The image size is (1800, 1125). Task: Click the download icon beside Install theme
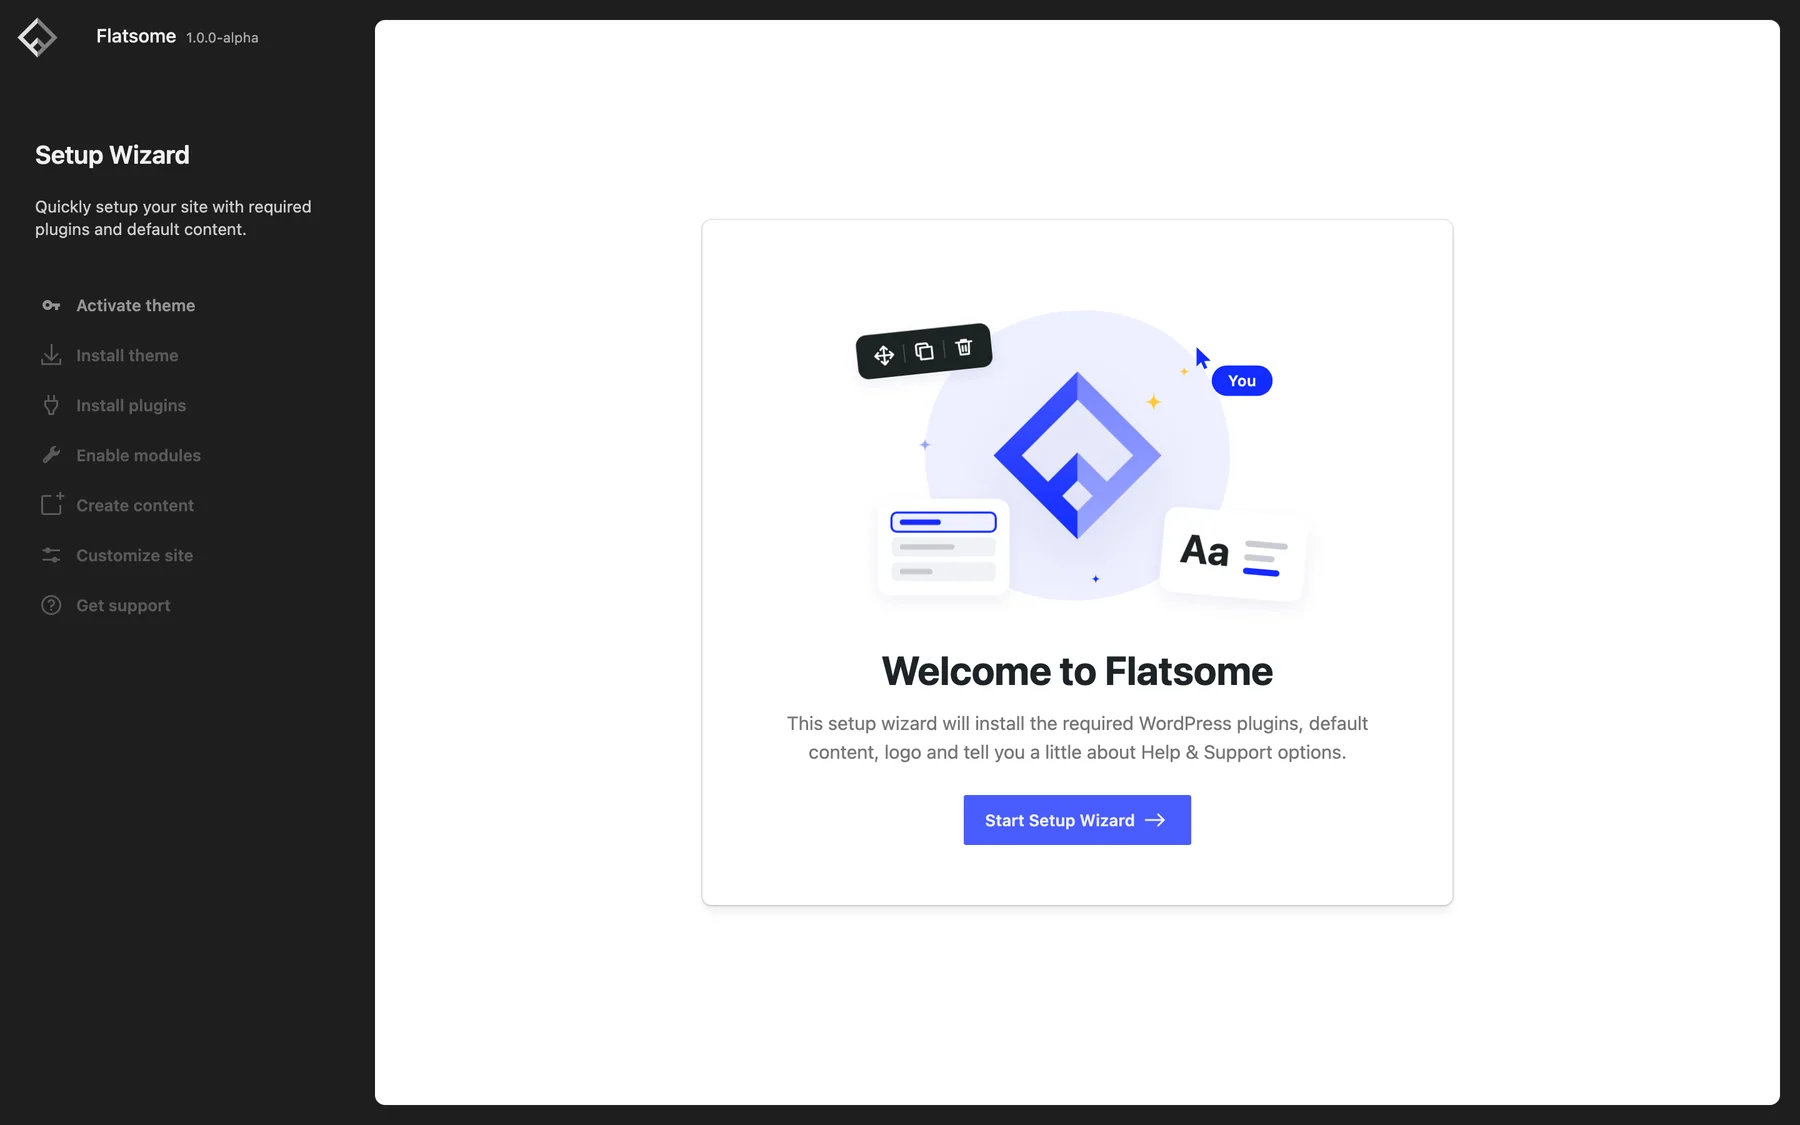[51, 355]
